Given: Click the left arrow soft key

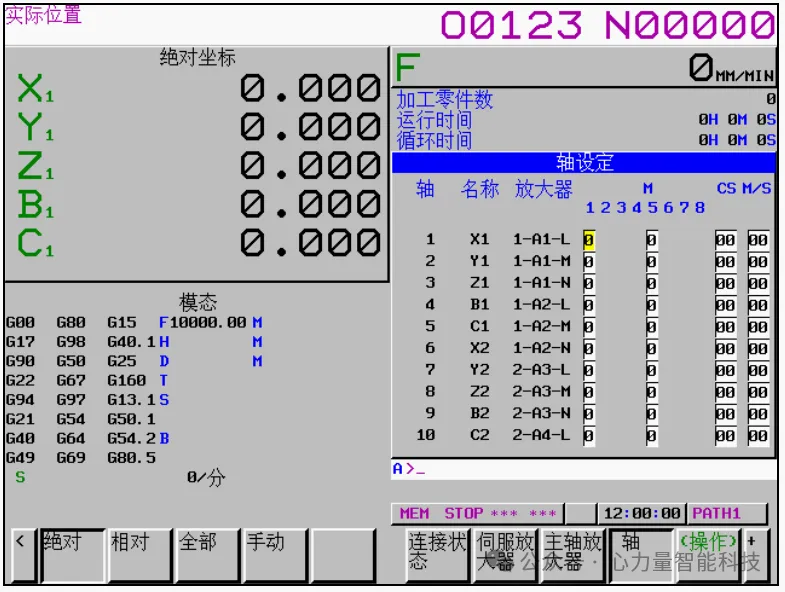Looking at the screenshot, I should (x=23, y=555).
